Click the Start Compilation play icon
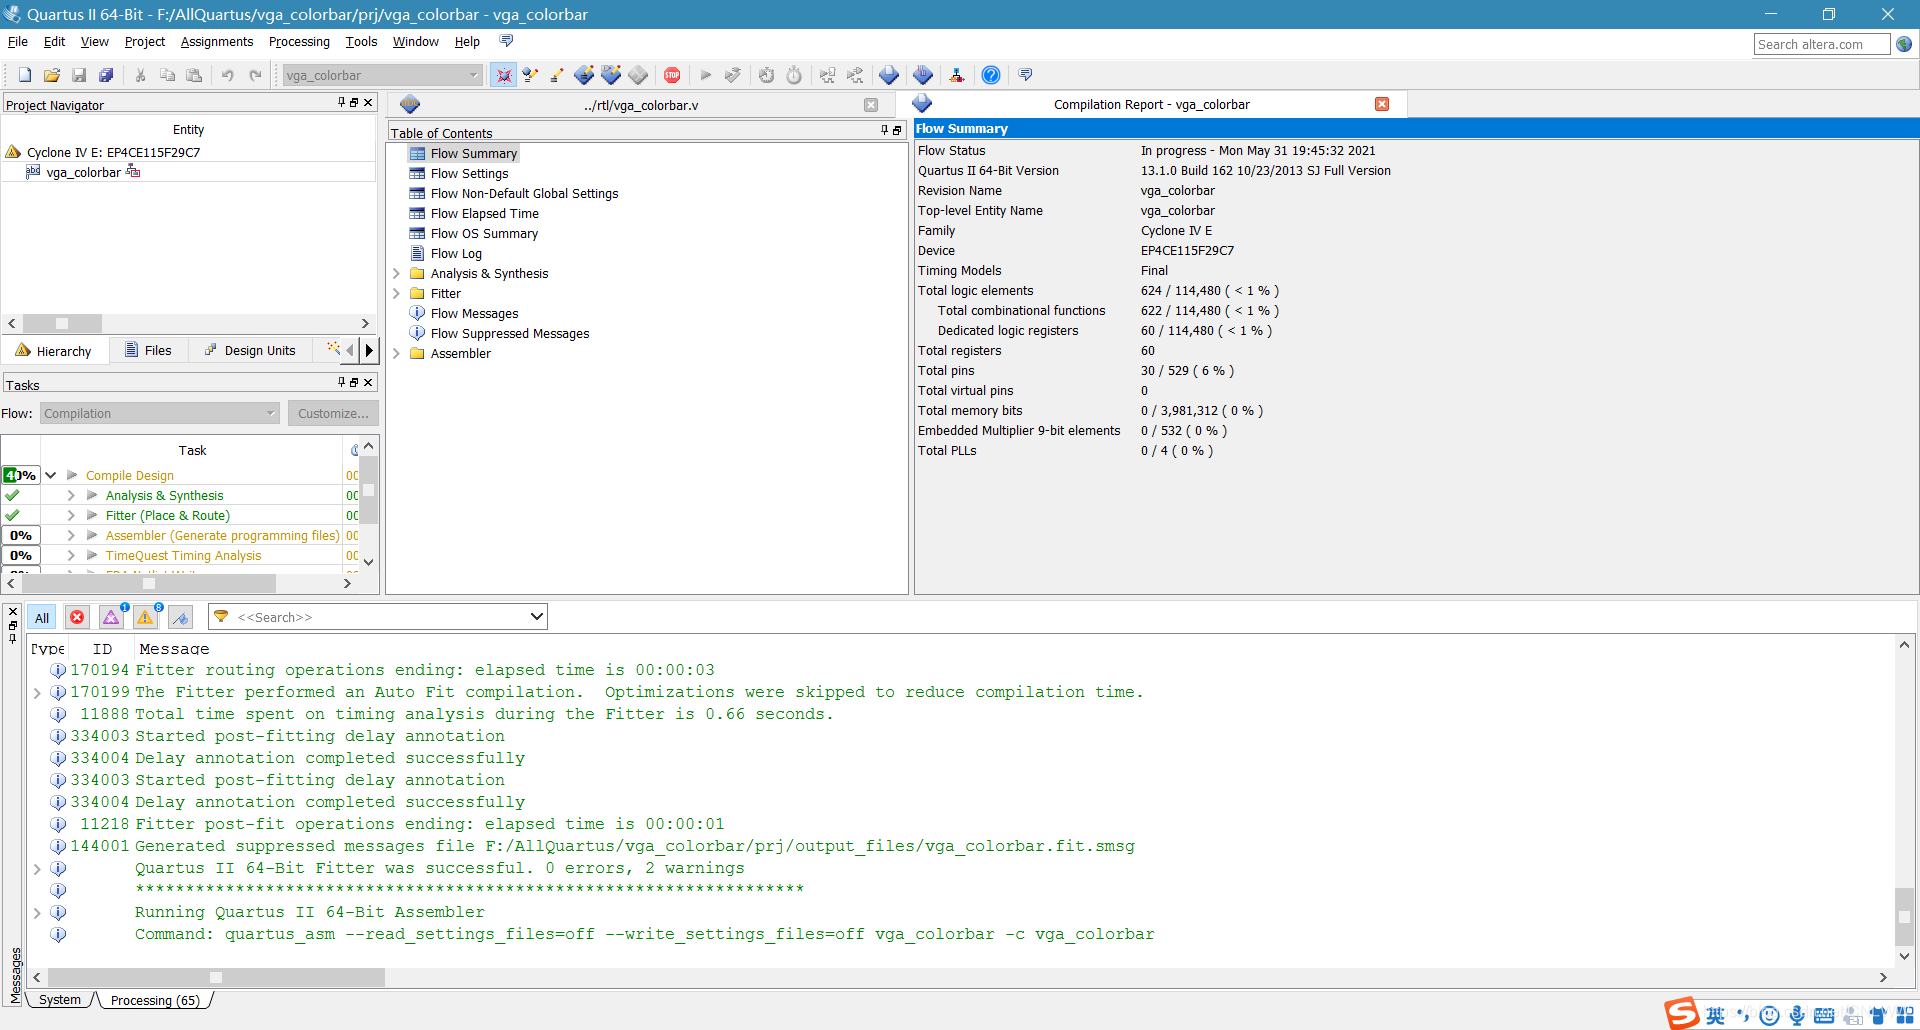Image resolution: width=1920 pixels, height=1030 pixels. [x=706, y=75]
